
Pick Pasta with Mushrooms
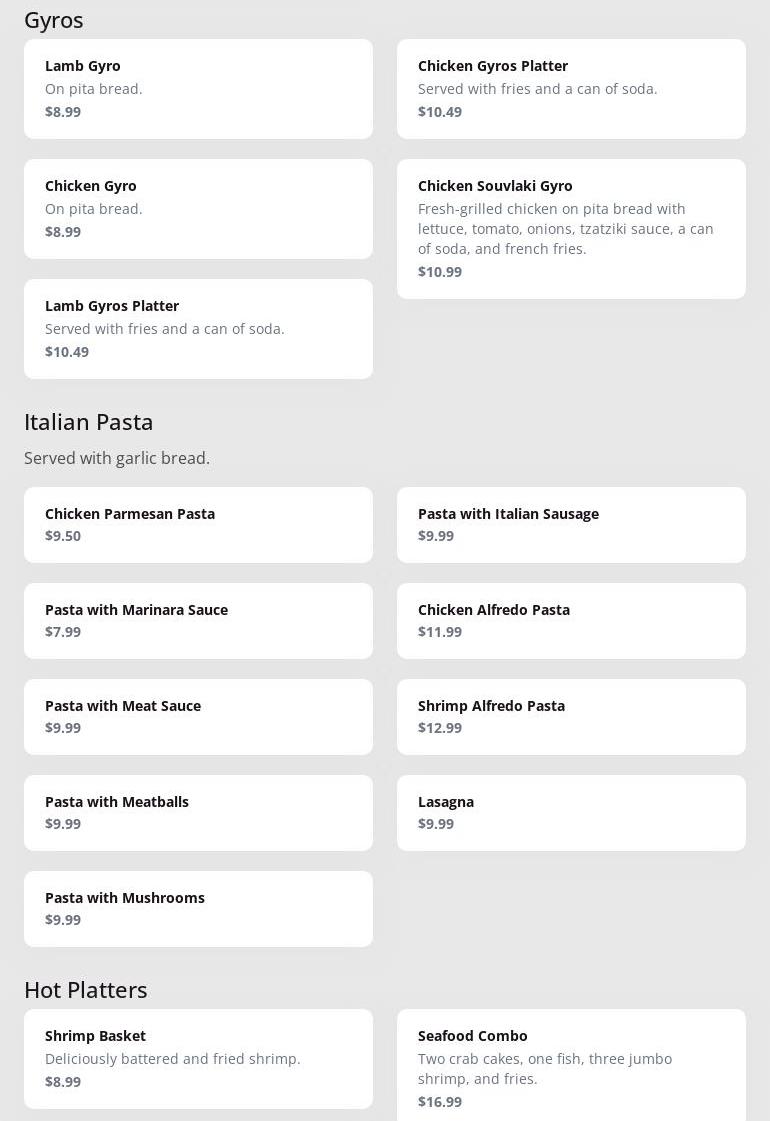(198, 909)
